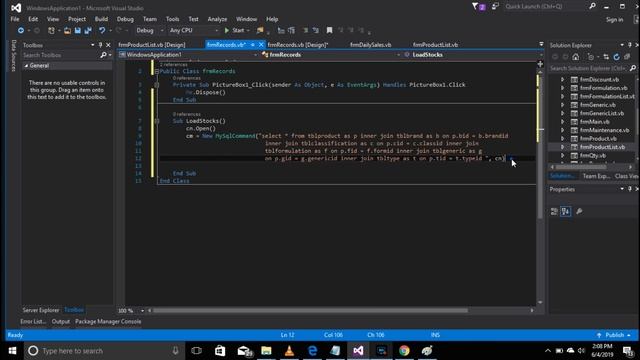Click the Comment Out Lines toolbar icon
Screen dimensions: 640x360
[305, 31]
